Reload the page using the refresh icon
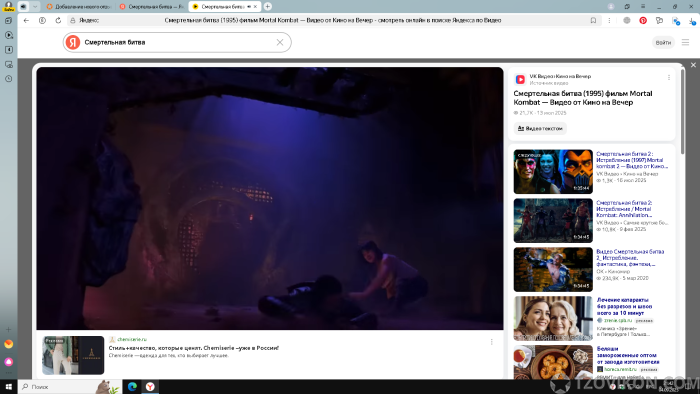The height and width of the screenshot is (394, 700). tap(58, 21)
